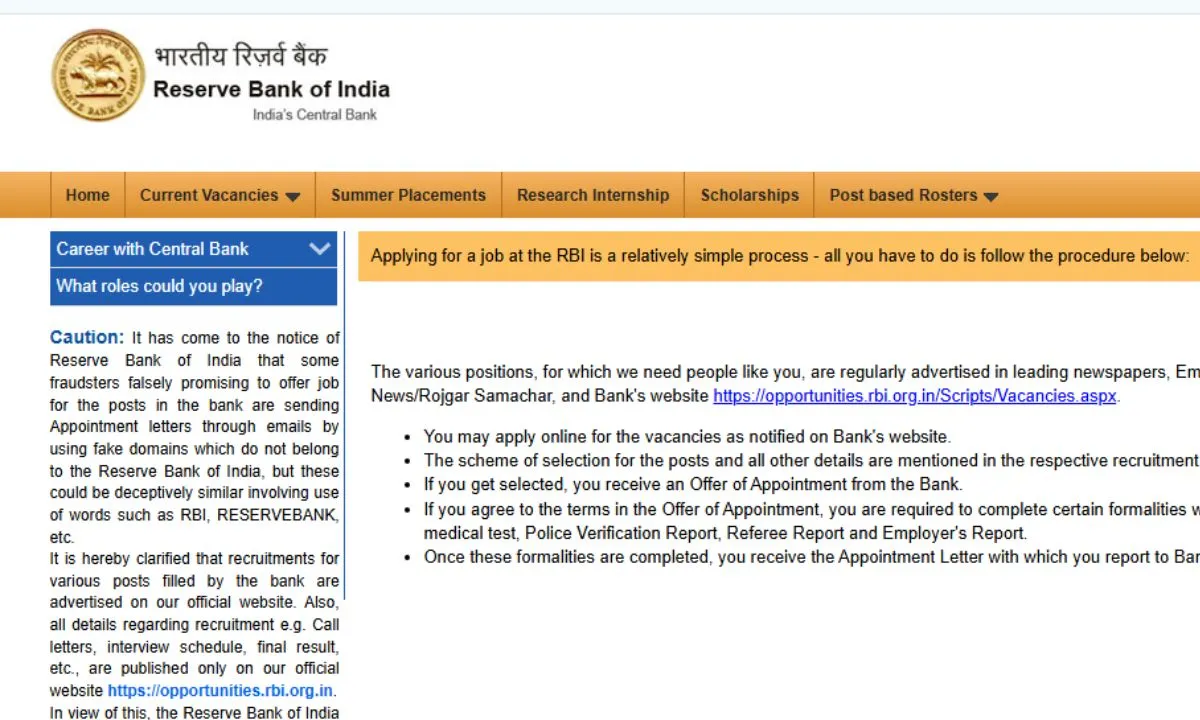
Task: Click the Hindi bank name heading
Action: (240, 55)
